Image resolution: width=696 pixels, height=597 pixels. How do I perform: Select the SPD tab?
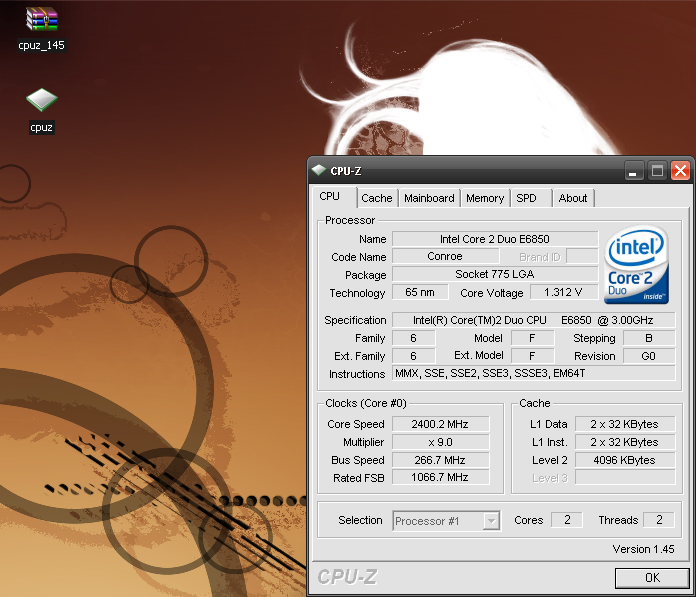coord(526,198)
